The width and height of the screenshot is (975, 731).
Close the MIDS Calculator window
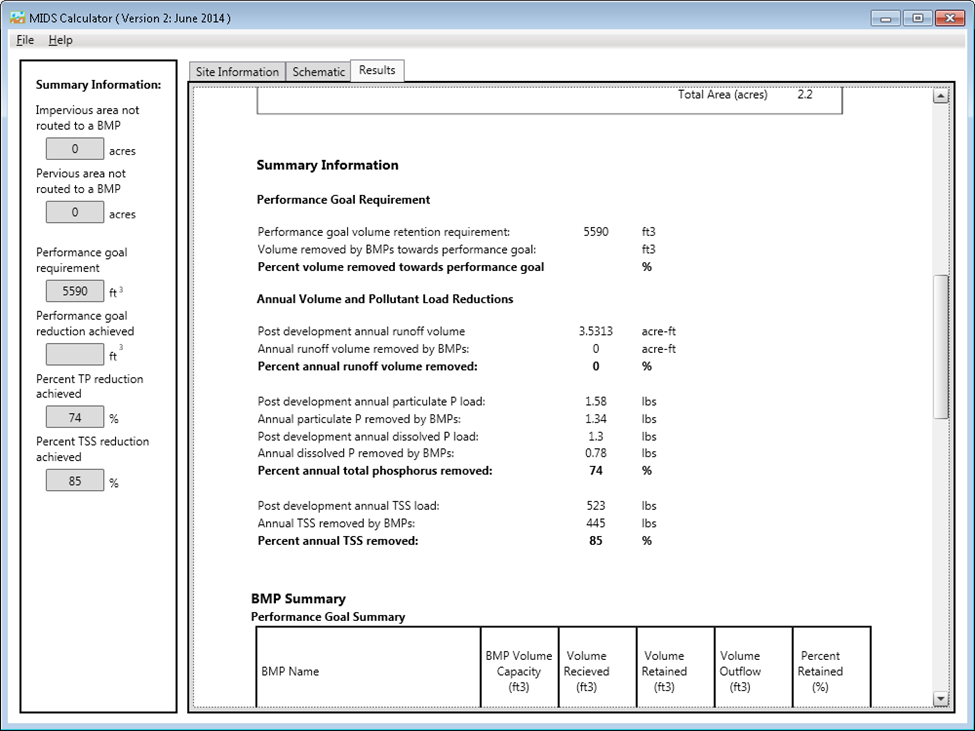(949, 18)
